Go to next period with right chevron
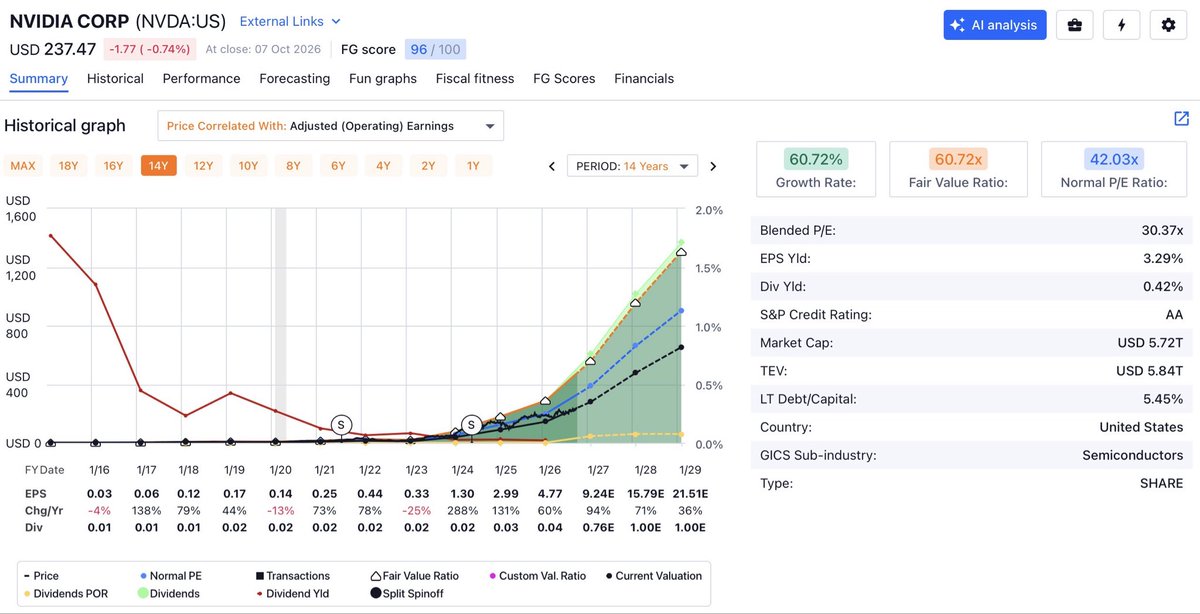The height and width of the screenshot is (614, 1200). point(713,167)
